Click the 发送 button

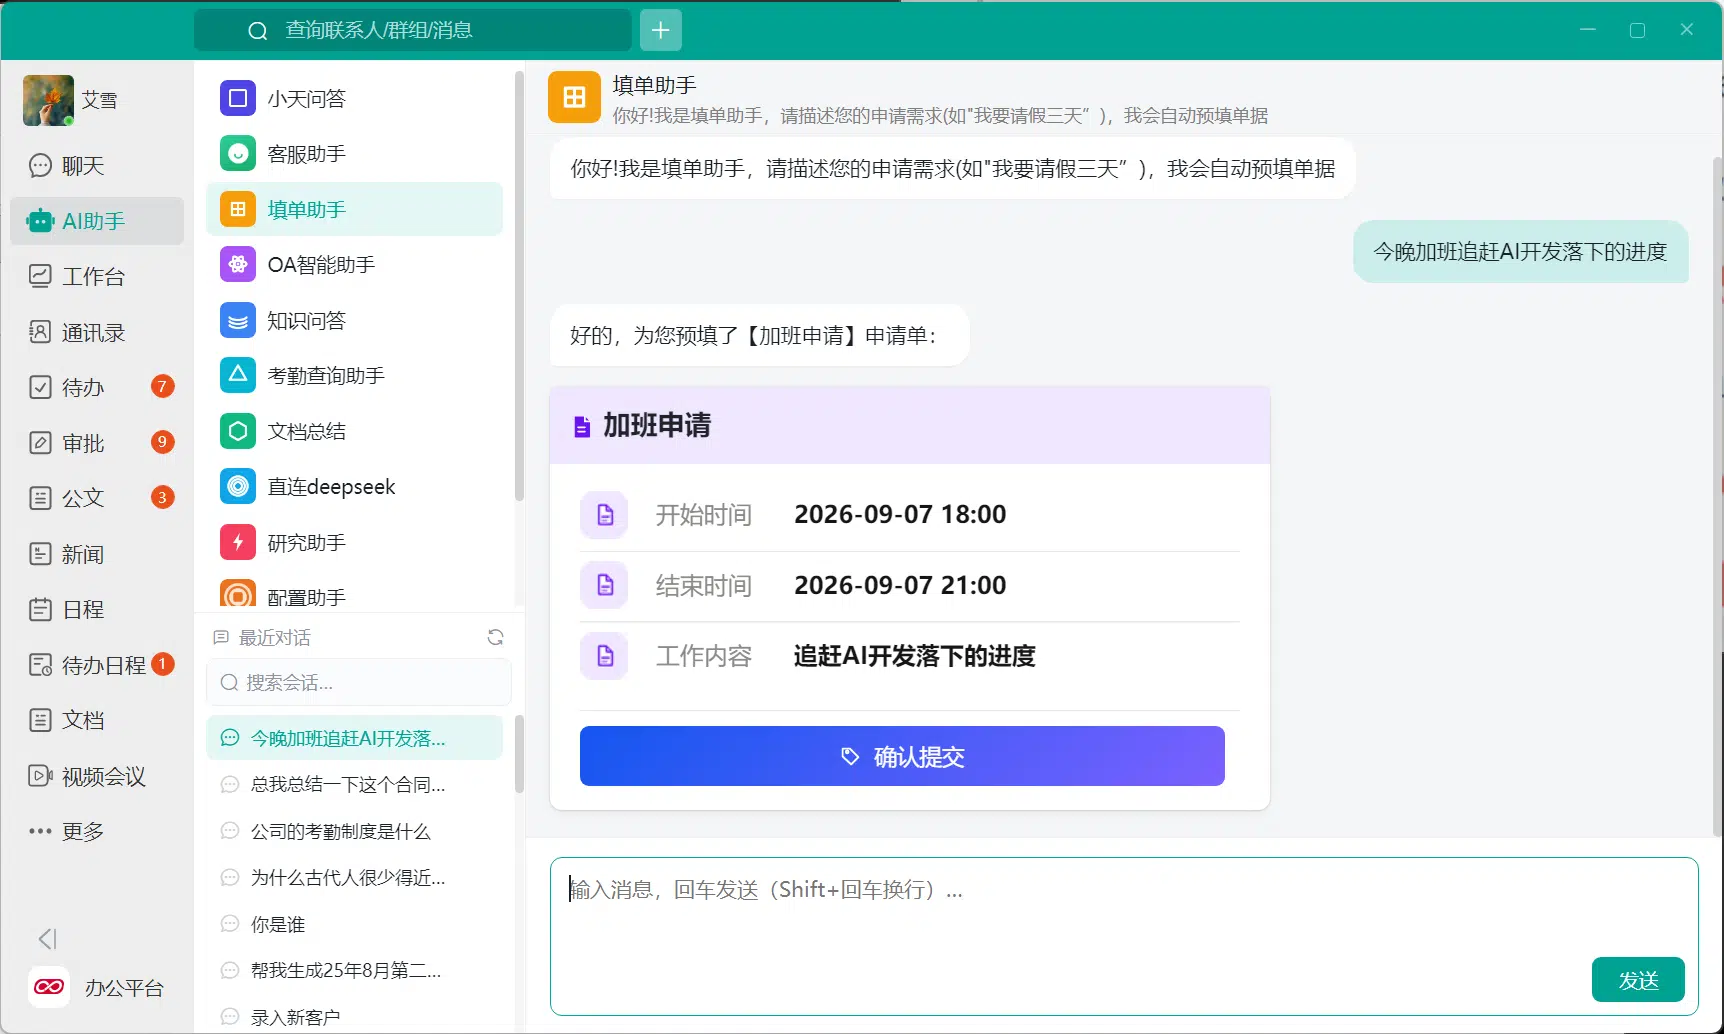[x=1638, y=980]
